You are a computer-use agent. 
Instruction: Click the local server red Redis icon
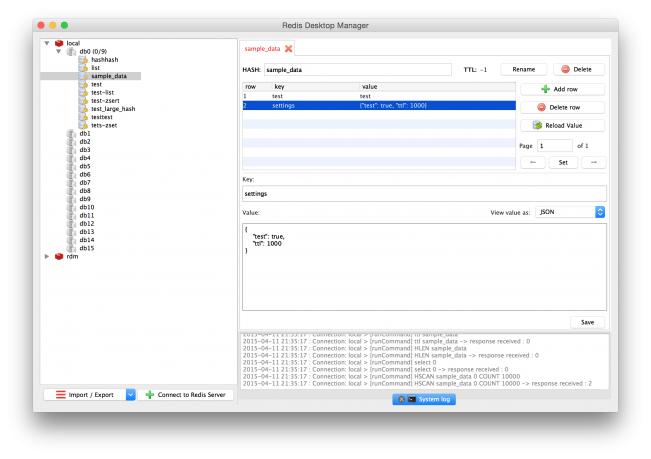tap(59, 43)
